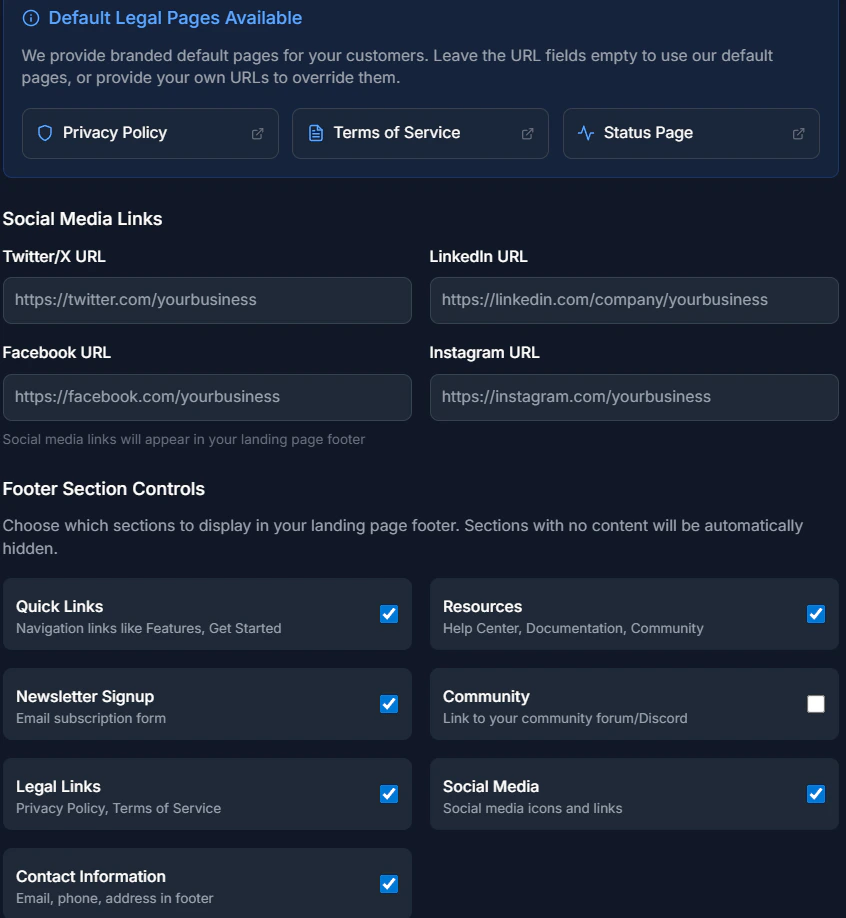846x918 pixels.
Task: Click the external link icon next to Privacy Policy
Action: 257,132
